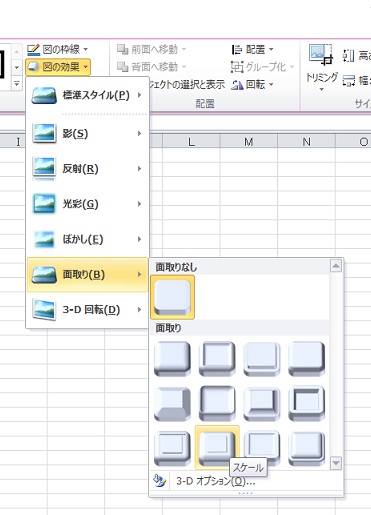Open the 回転 rotate dropdown

click(253, 85)
